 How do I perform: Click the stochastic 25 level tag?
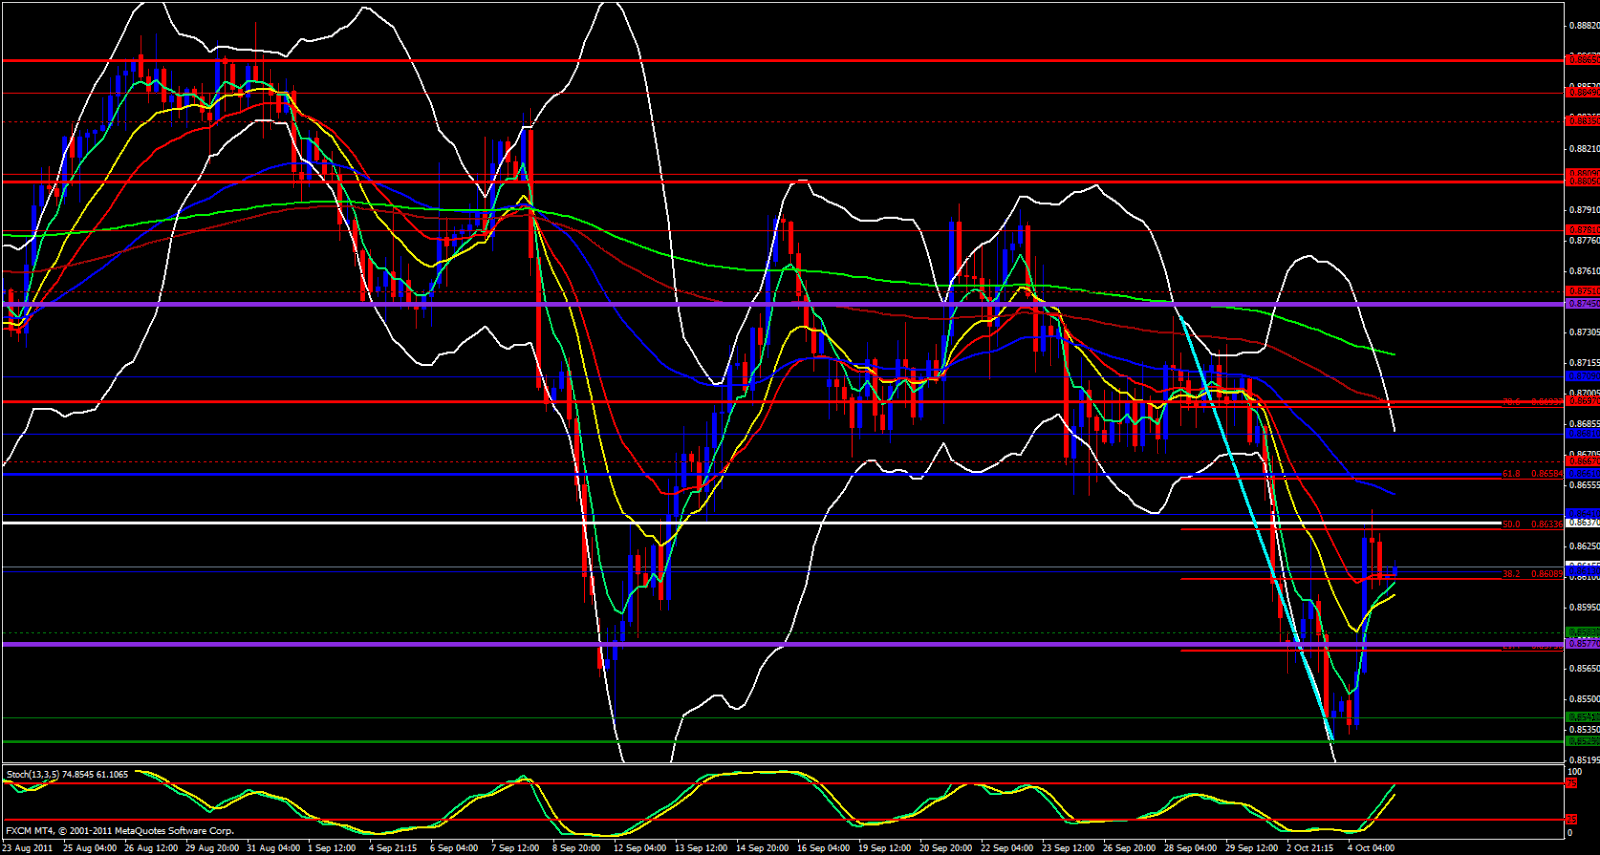(1572, 820)
